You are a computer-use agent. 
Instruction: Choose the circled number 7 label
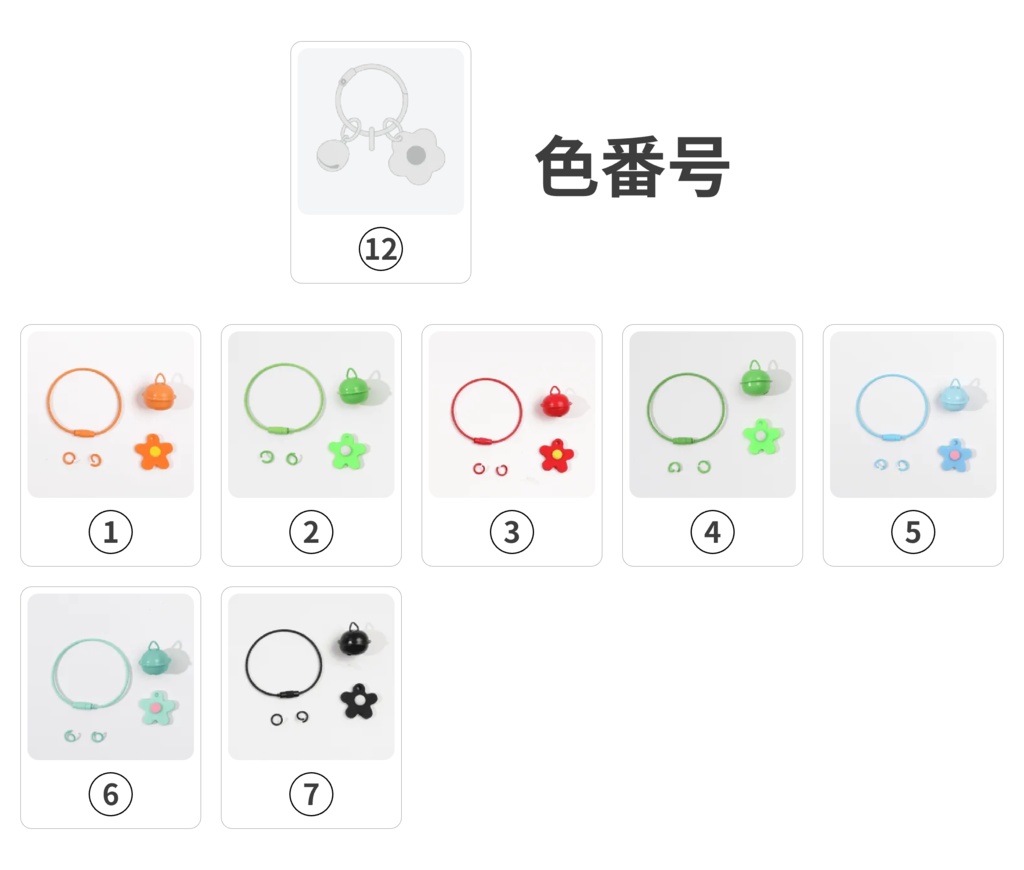click(311, 794)
